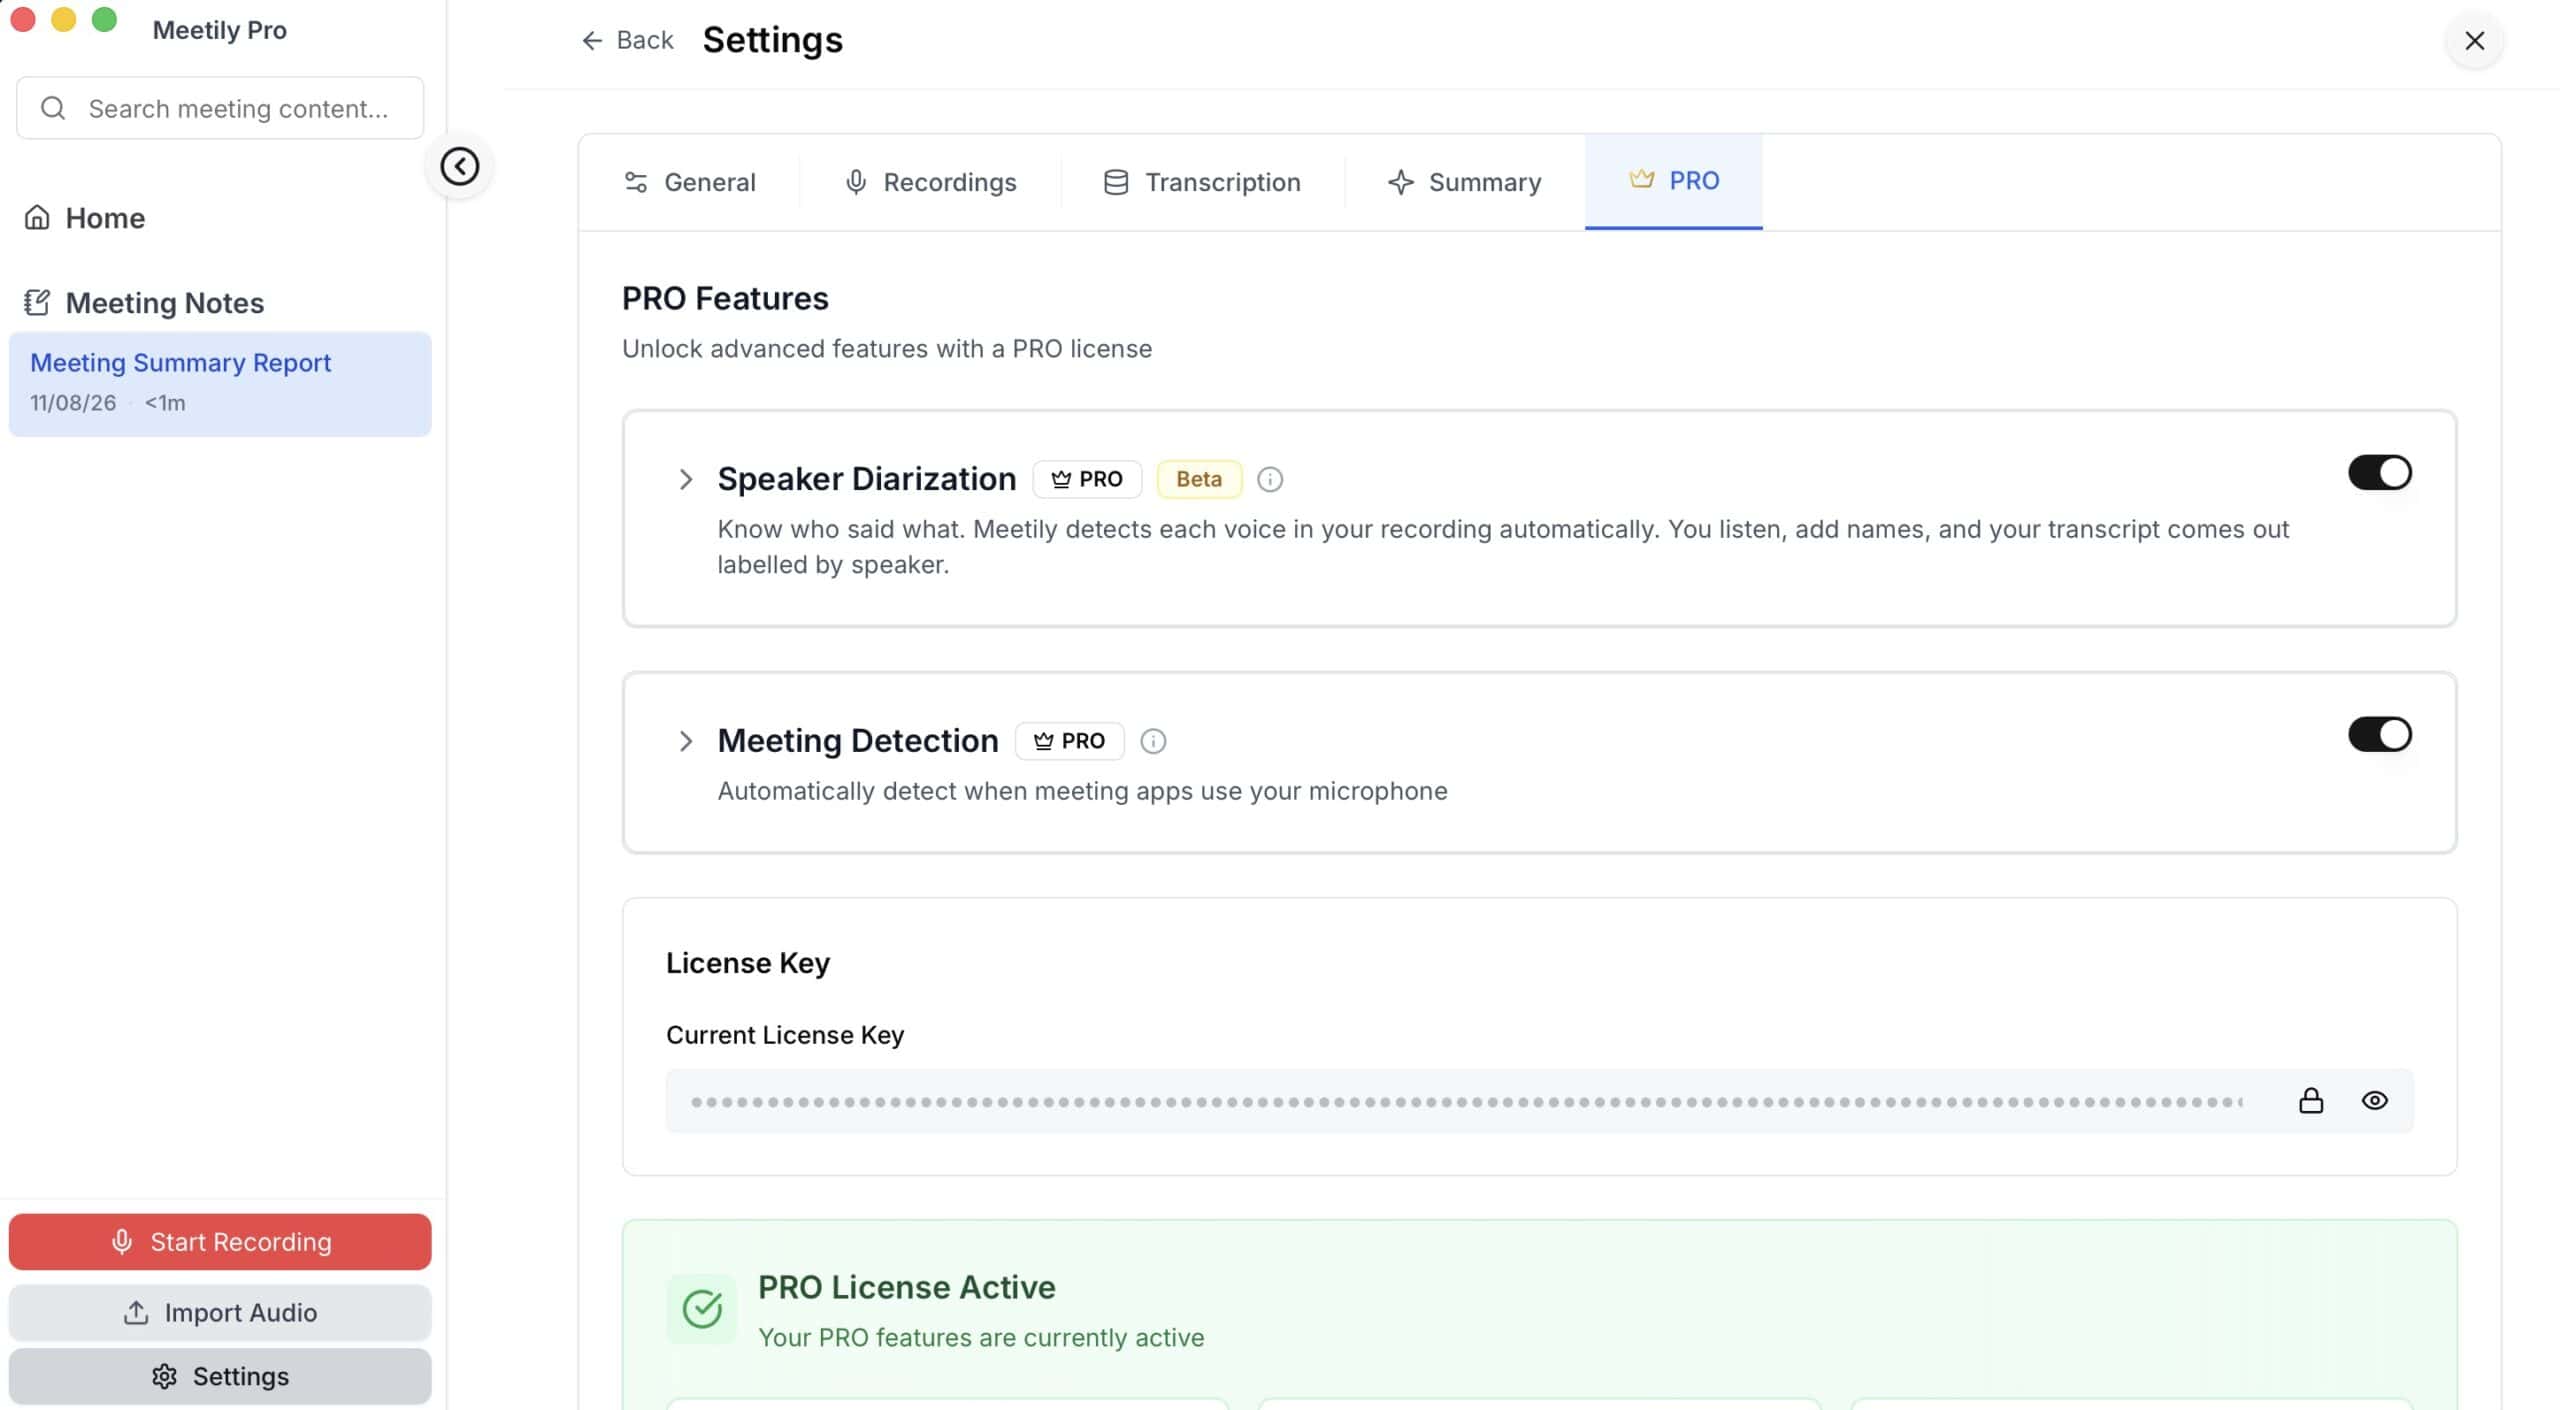
Task: Select the Summary tab
Action: coord(1465,182)
